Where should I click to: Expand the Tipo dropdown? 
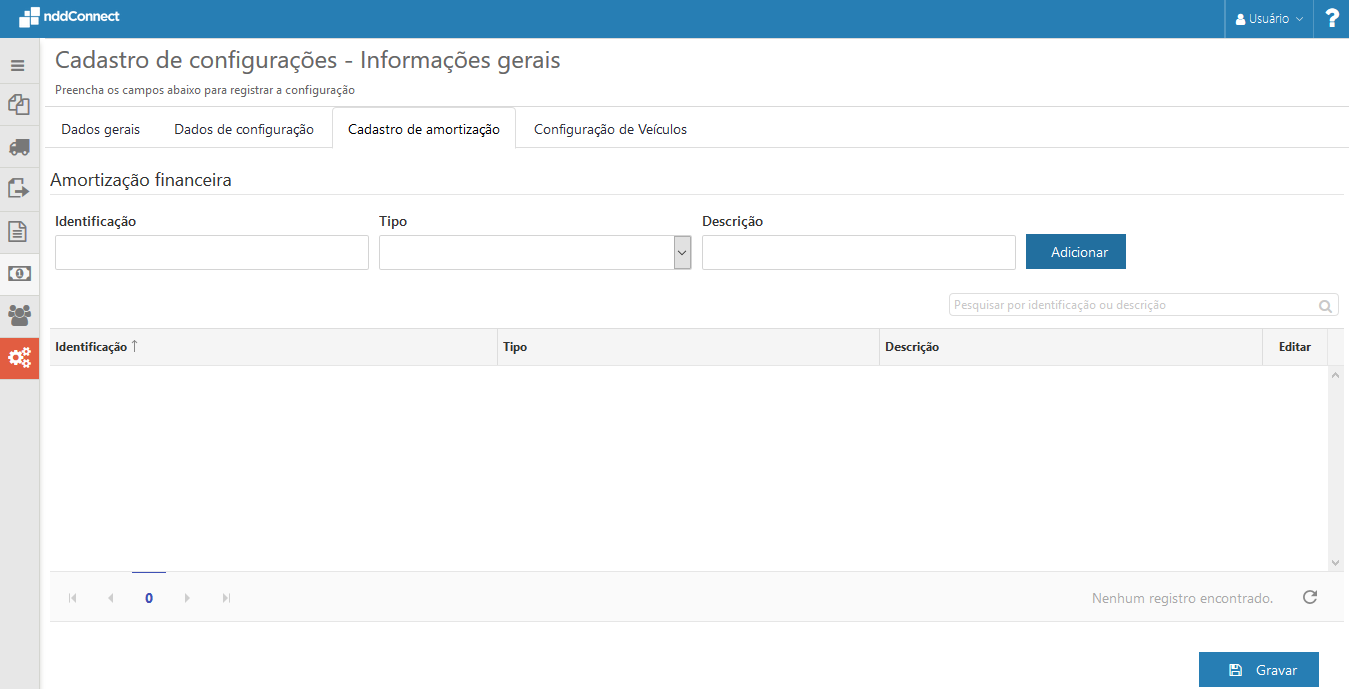point(682,253)
